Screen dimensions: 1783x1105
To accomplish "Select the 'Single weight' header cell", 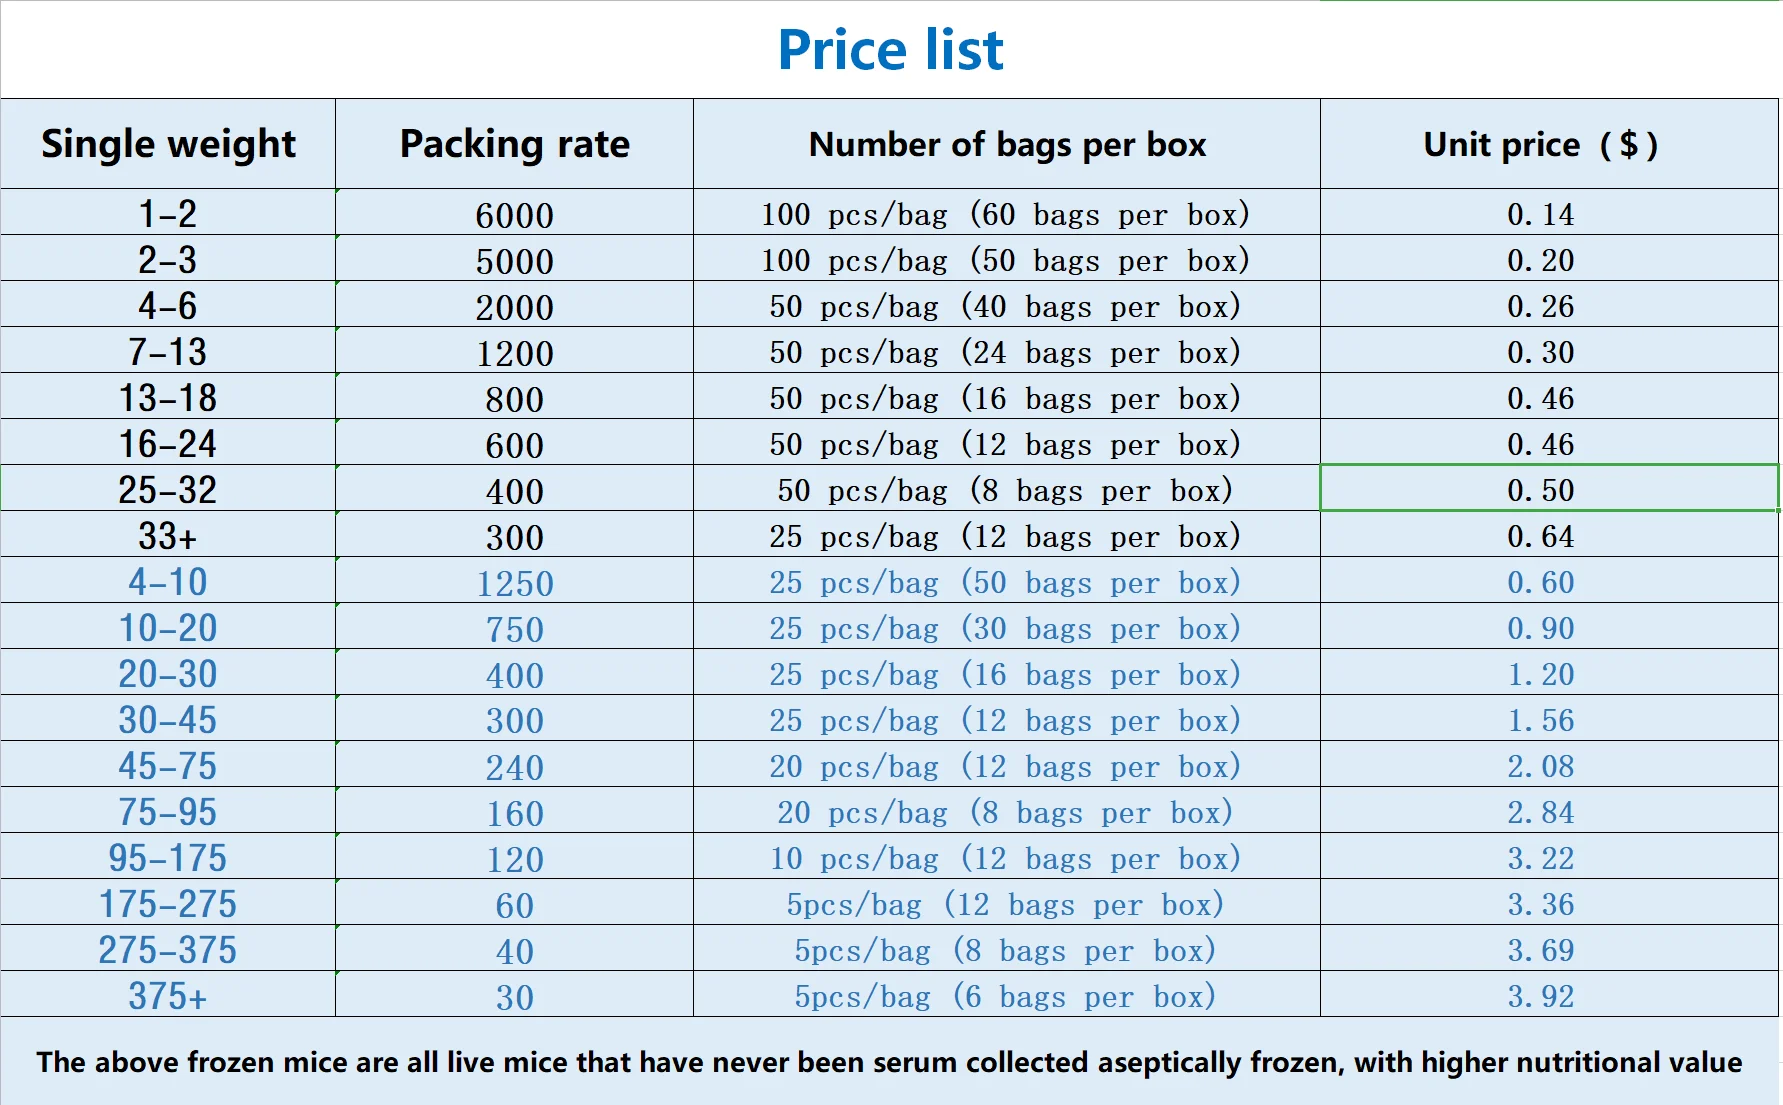I will [168, 144].
